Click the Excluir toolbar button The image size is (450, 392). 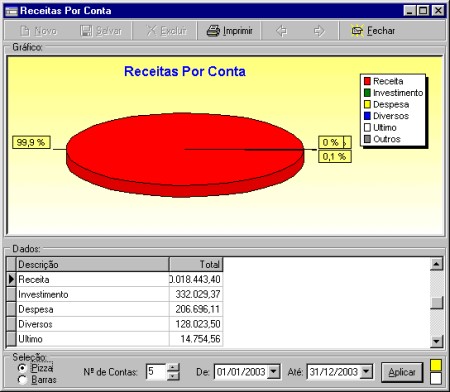[x=166, y=31]
